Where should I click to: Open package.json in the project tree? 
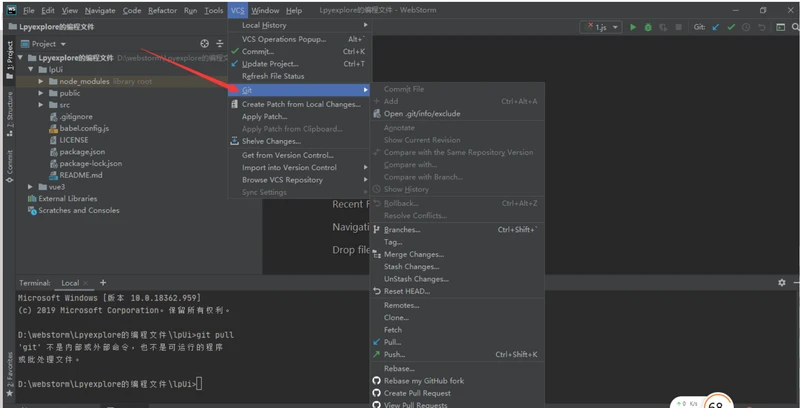pyautogui.click(x=82, y=151)
